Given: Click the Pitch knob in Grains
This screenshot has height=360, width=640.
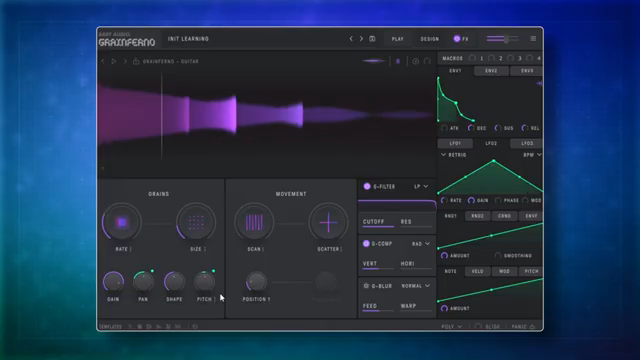Looking at the screenshot, I should coord(204,281).
